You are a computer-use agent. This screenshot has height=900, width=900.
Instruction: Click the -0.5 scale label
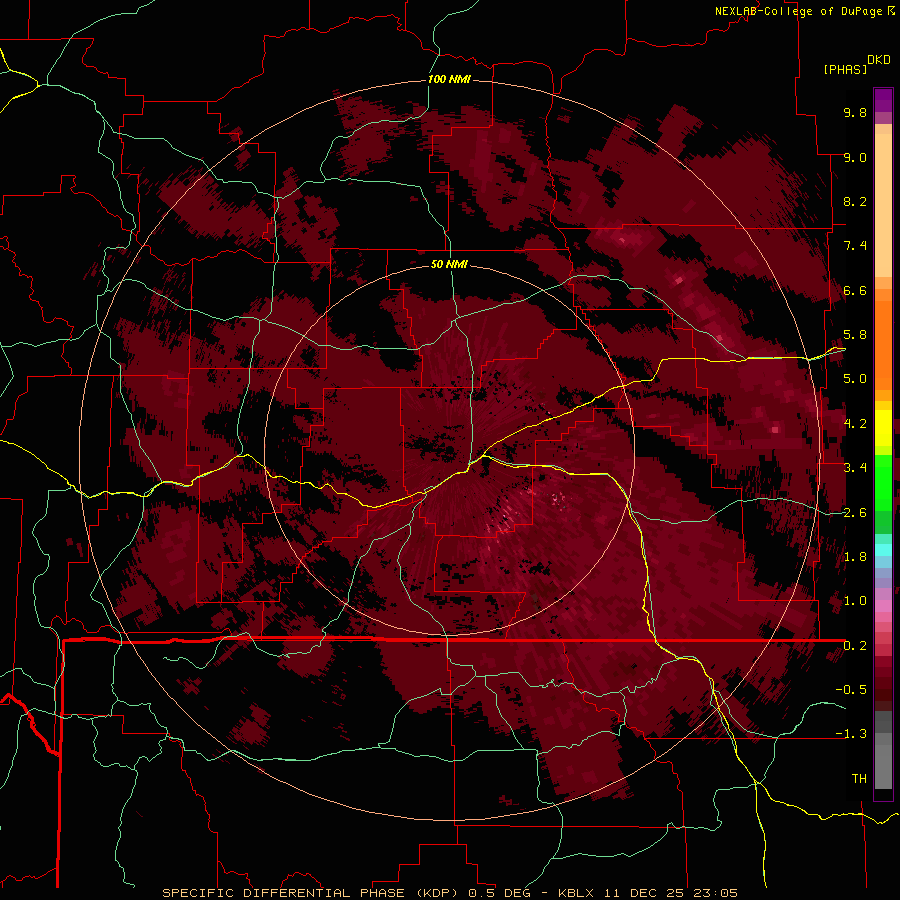(851, 690)
